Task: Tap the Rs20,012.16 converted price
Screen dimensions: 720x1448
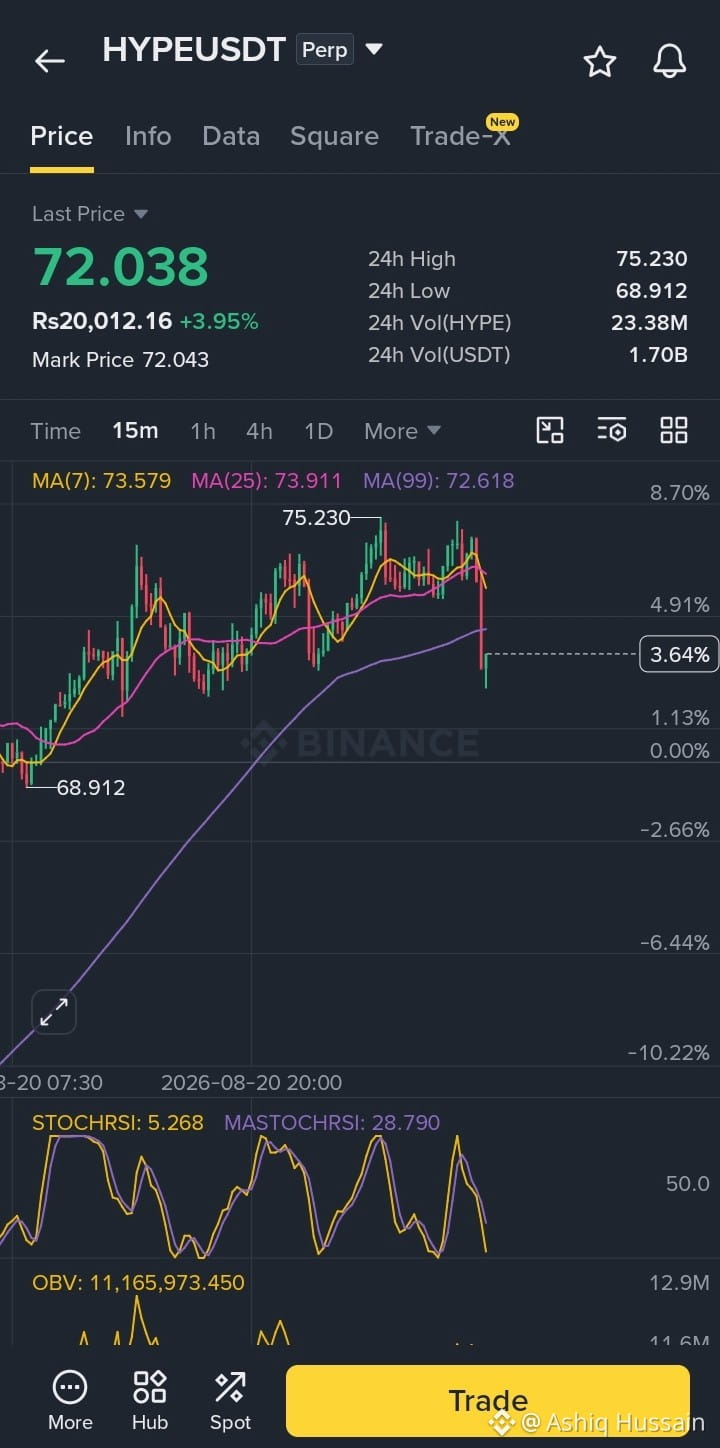Action: (102, 322)
